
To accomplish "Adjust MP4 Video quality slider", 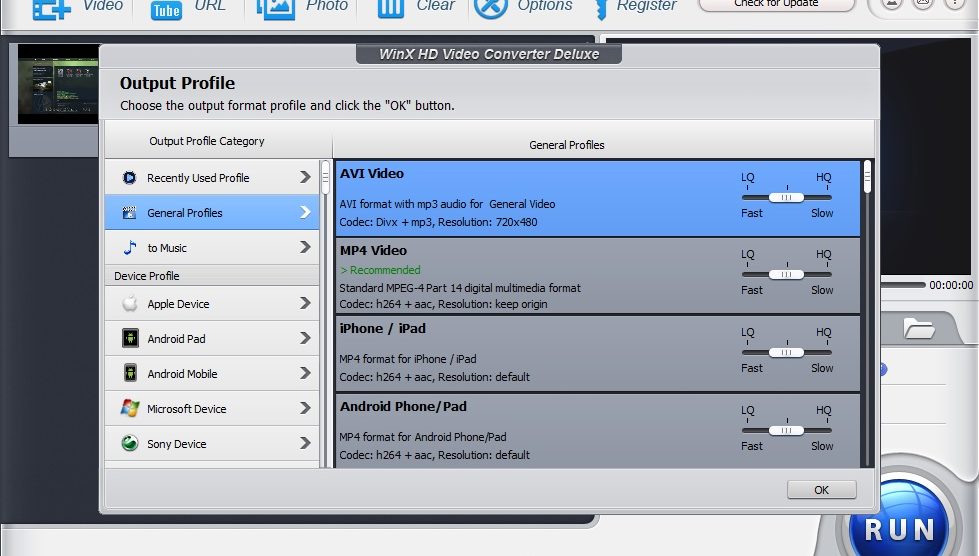I will [786, 275].
